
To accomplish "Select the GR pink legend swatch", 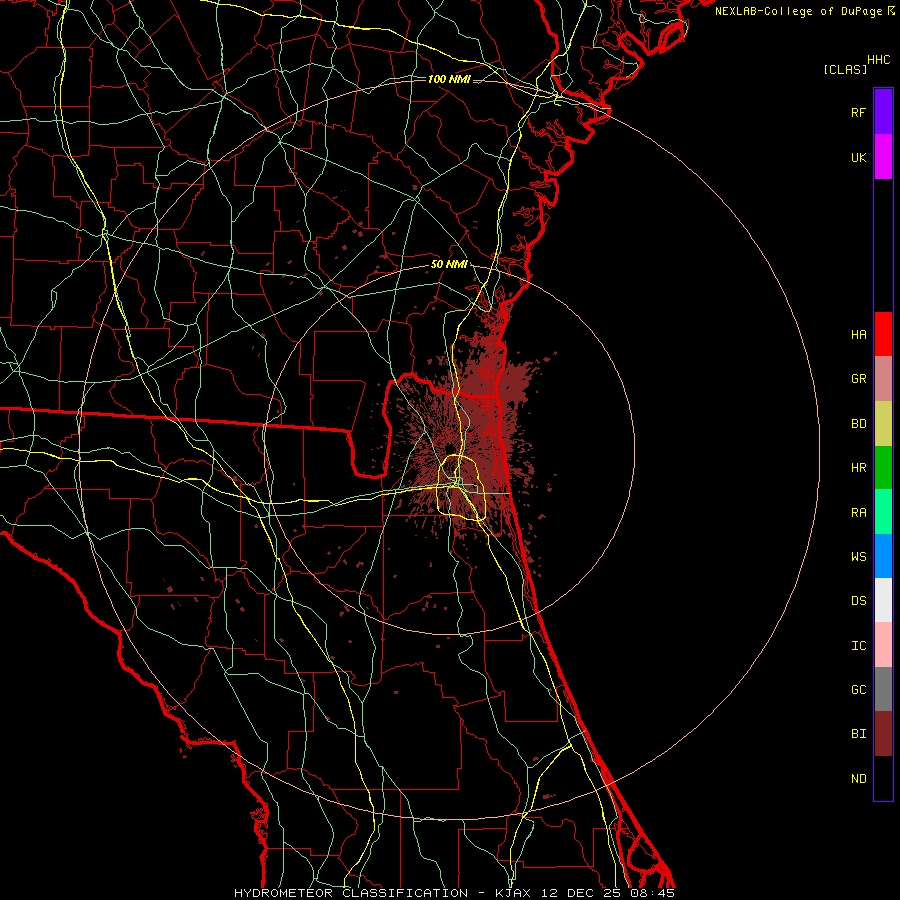I will [x=883, y=379].
